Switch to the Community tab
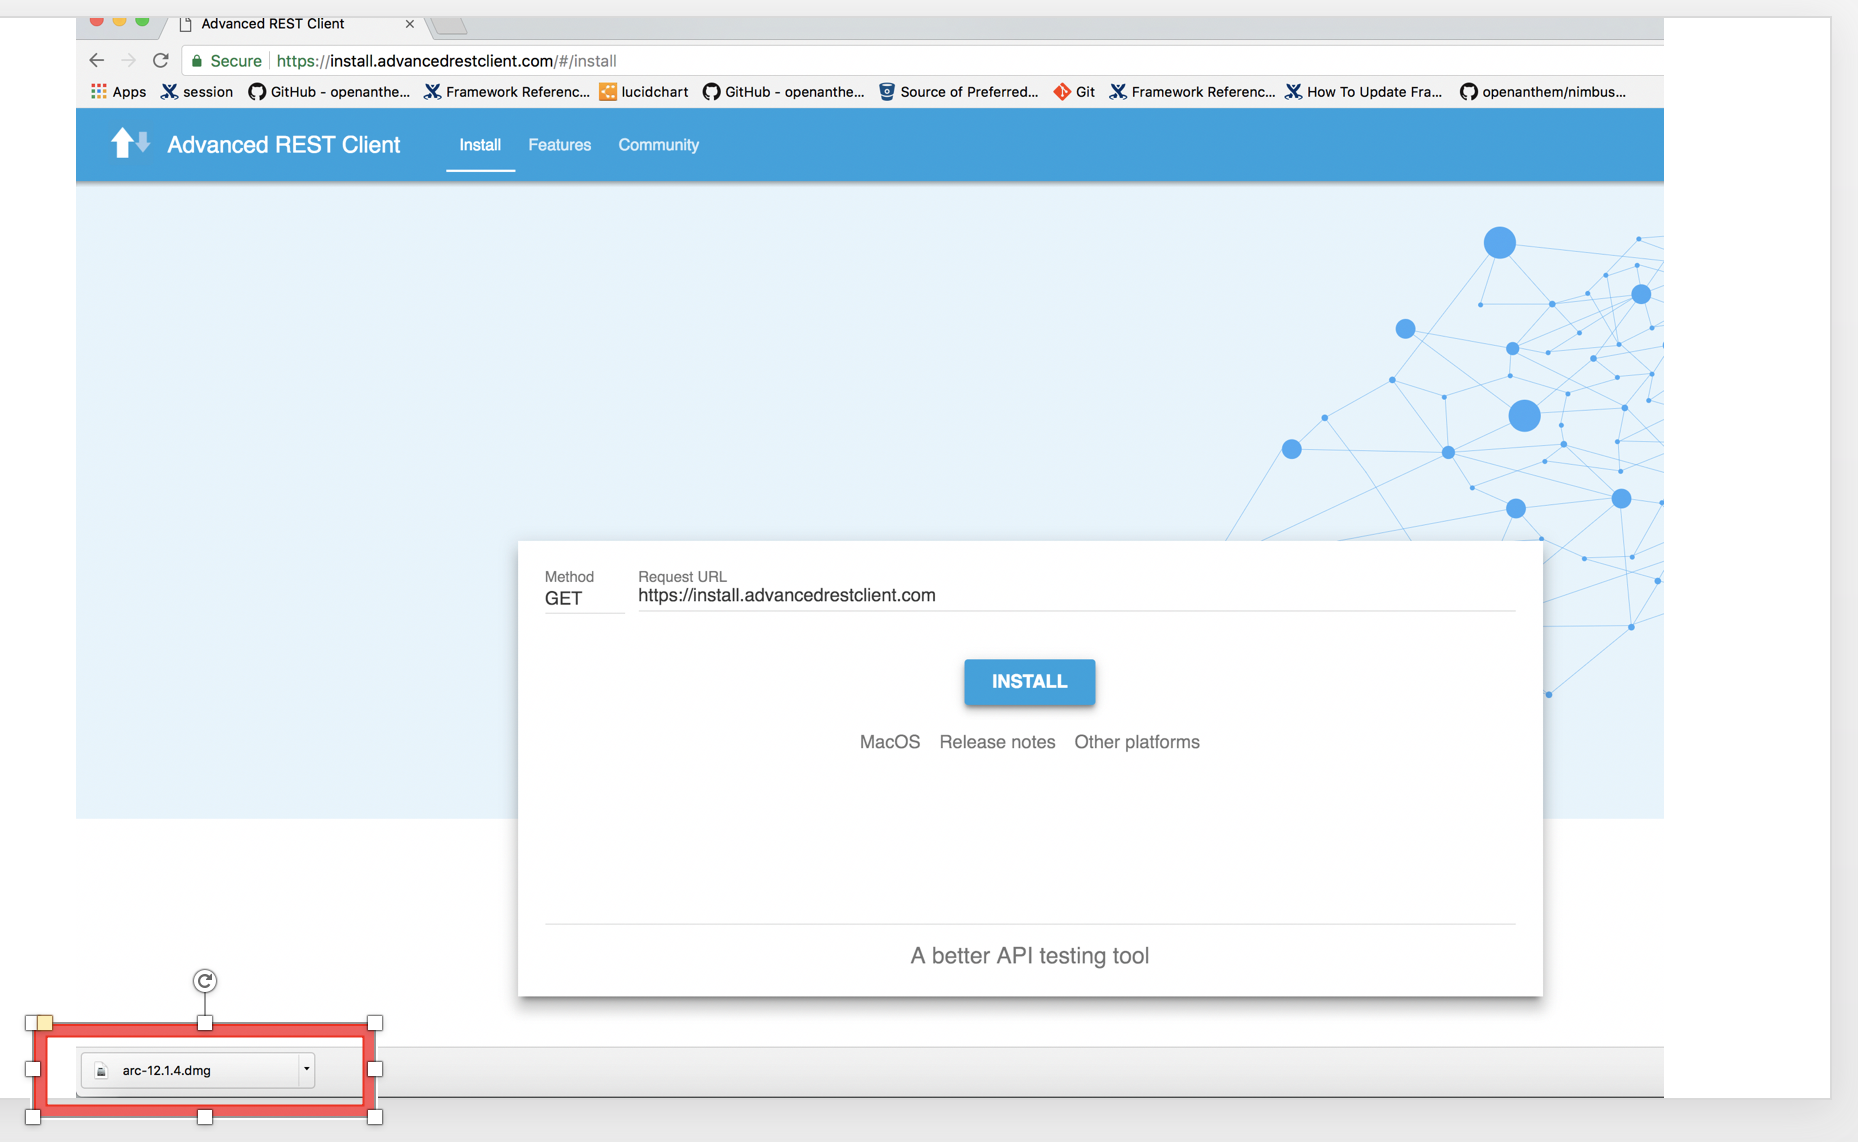 tap(658, 145)
